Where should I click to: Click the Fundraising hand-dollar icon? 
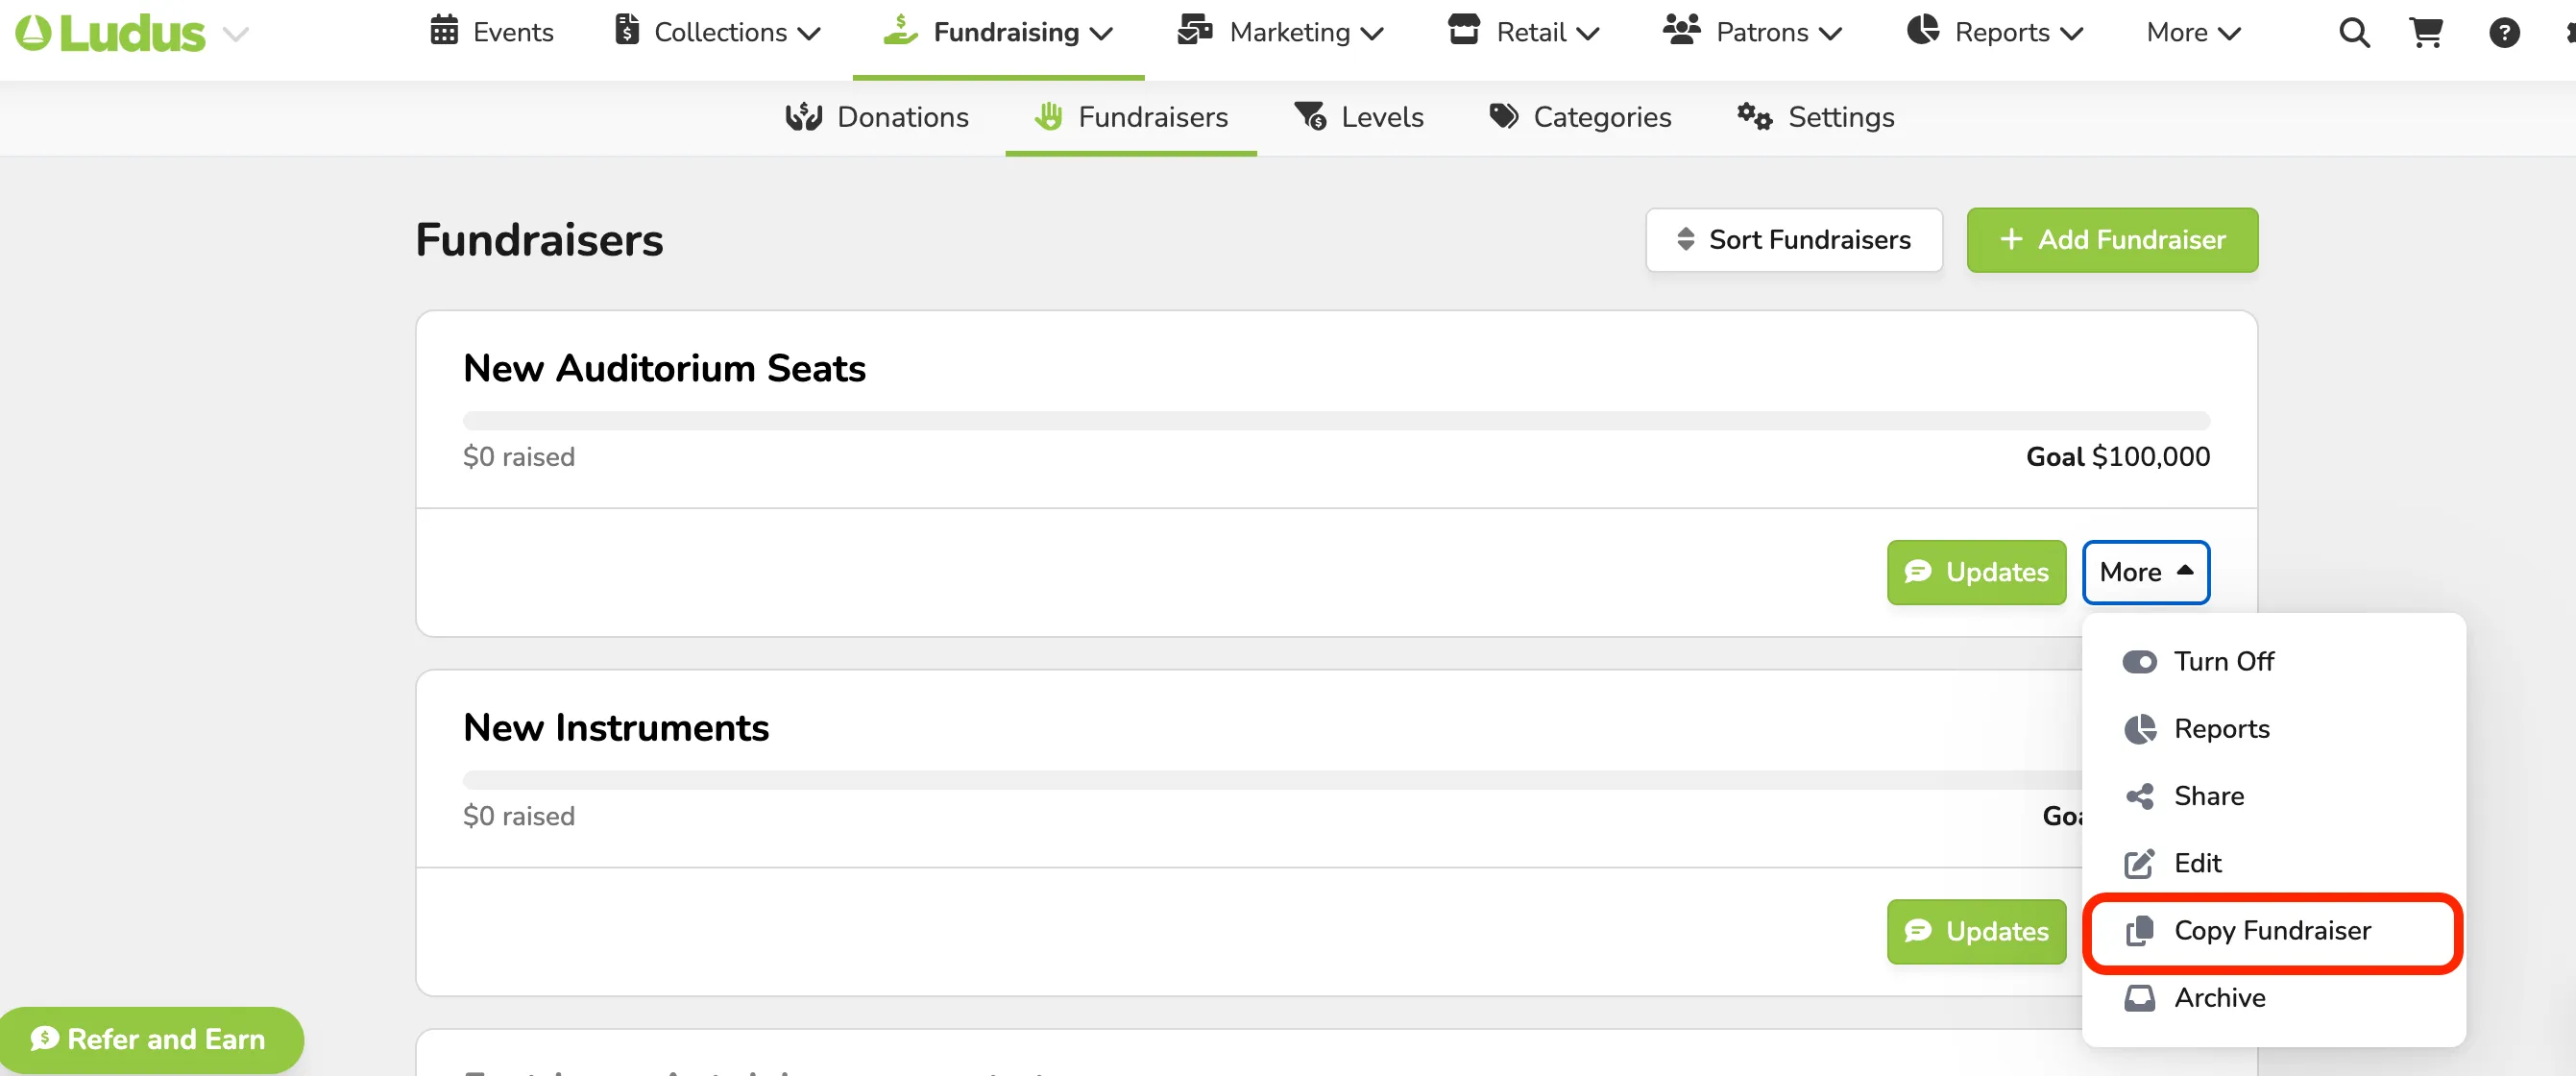tap(900, 30)
